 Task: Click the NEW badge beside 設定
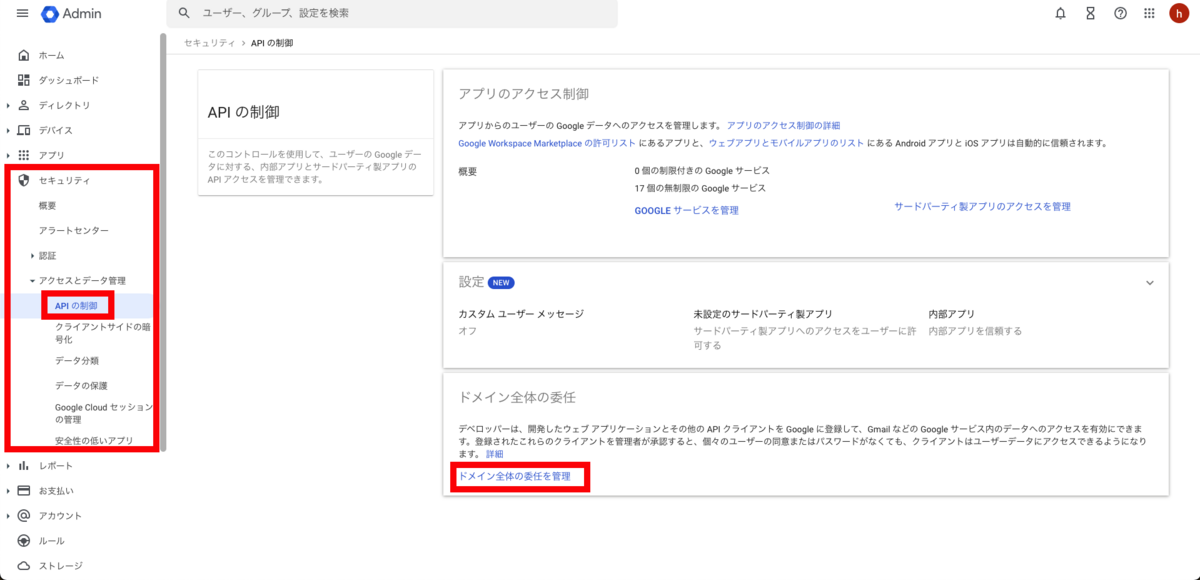(x=501, y=283)
